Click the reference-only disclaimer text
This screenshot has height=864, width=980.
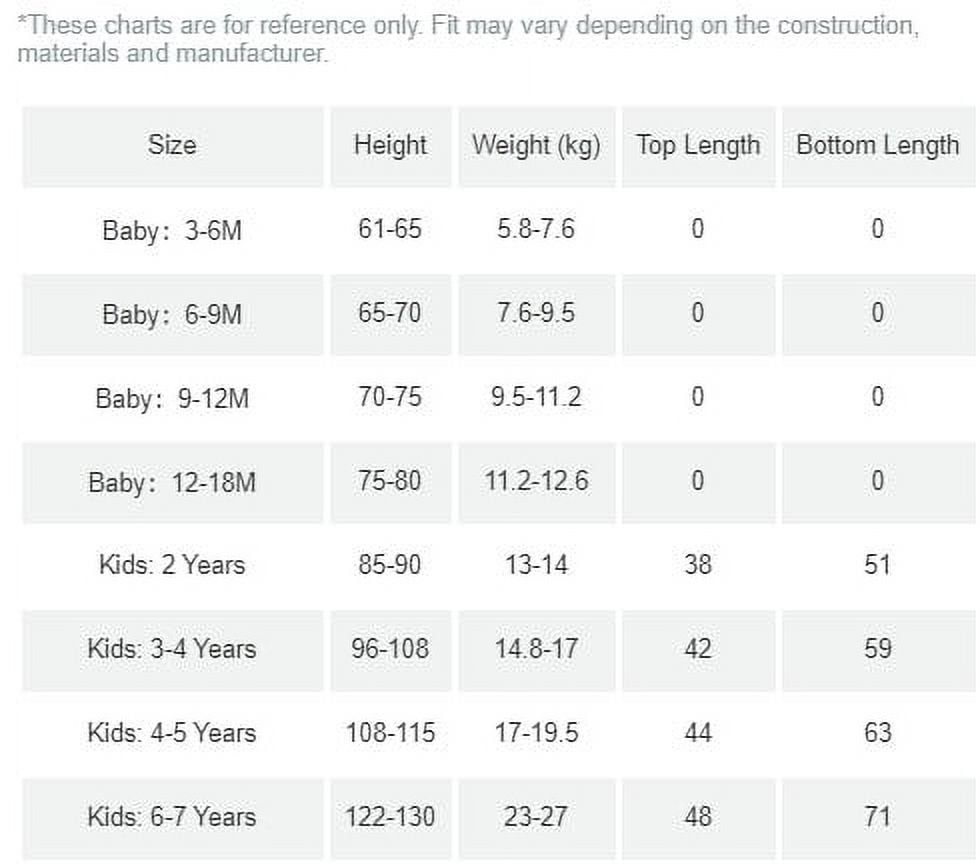(468, 39)
